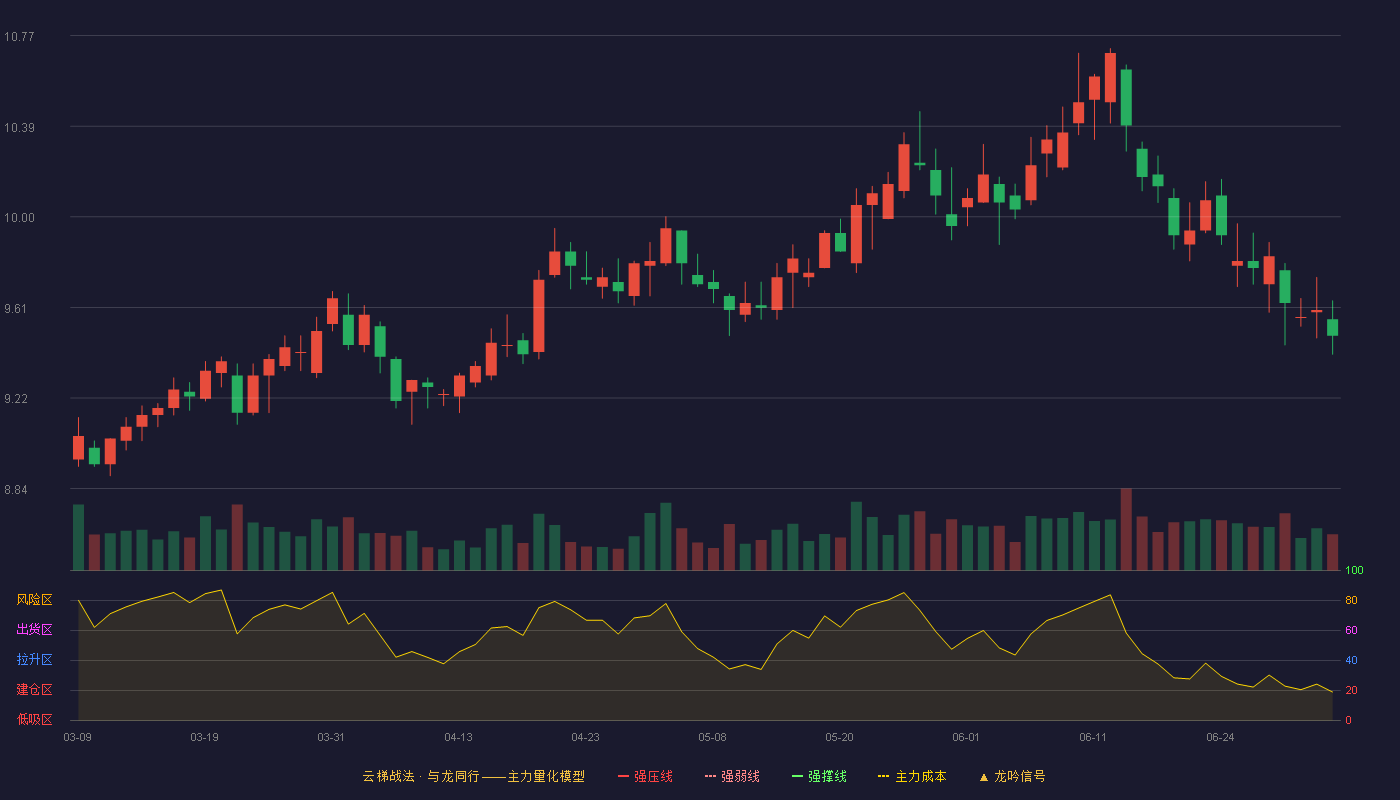Image resolution: width=1400 pixels, height=800 pixels.
Task: Click the green line marker of 强撑线
Action: pos(798,777)
